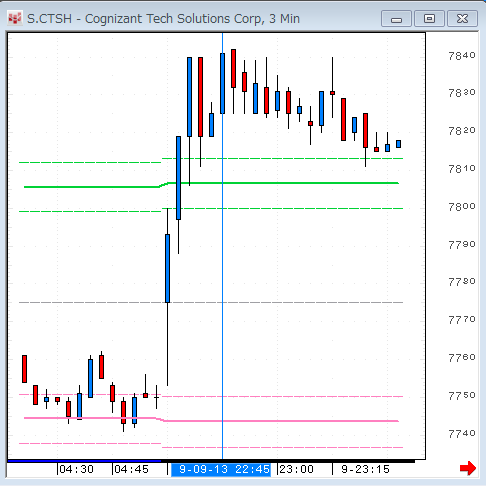Screen dimensions: 486x486
Task: Click the 7770 price axis label
Action: pyautogui.click(x=462, y=320)
